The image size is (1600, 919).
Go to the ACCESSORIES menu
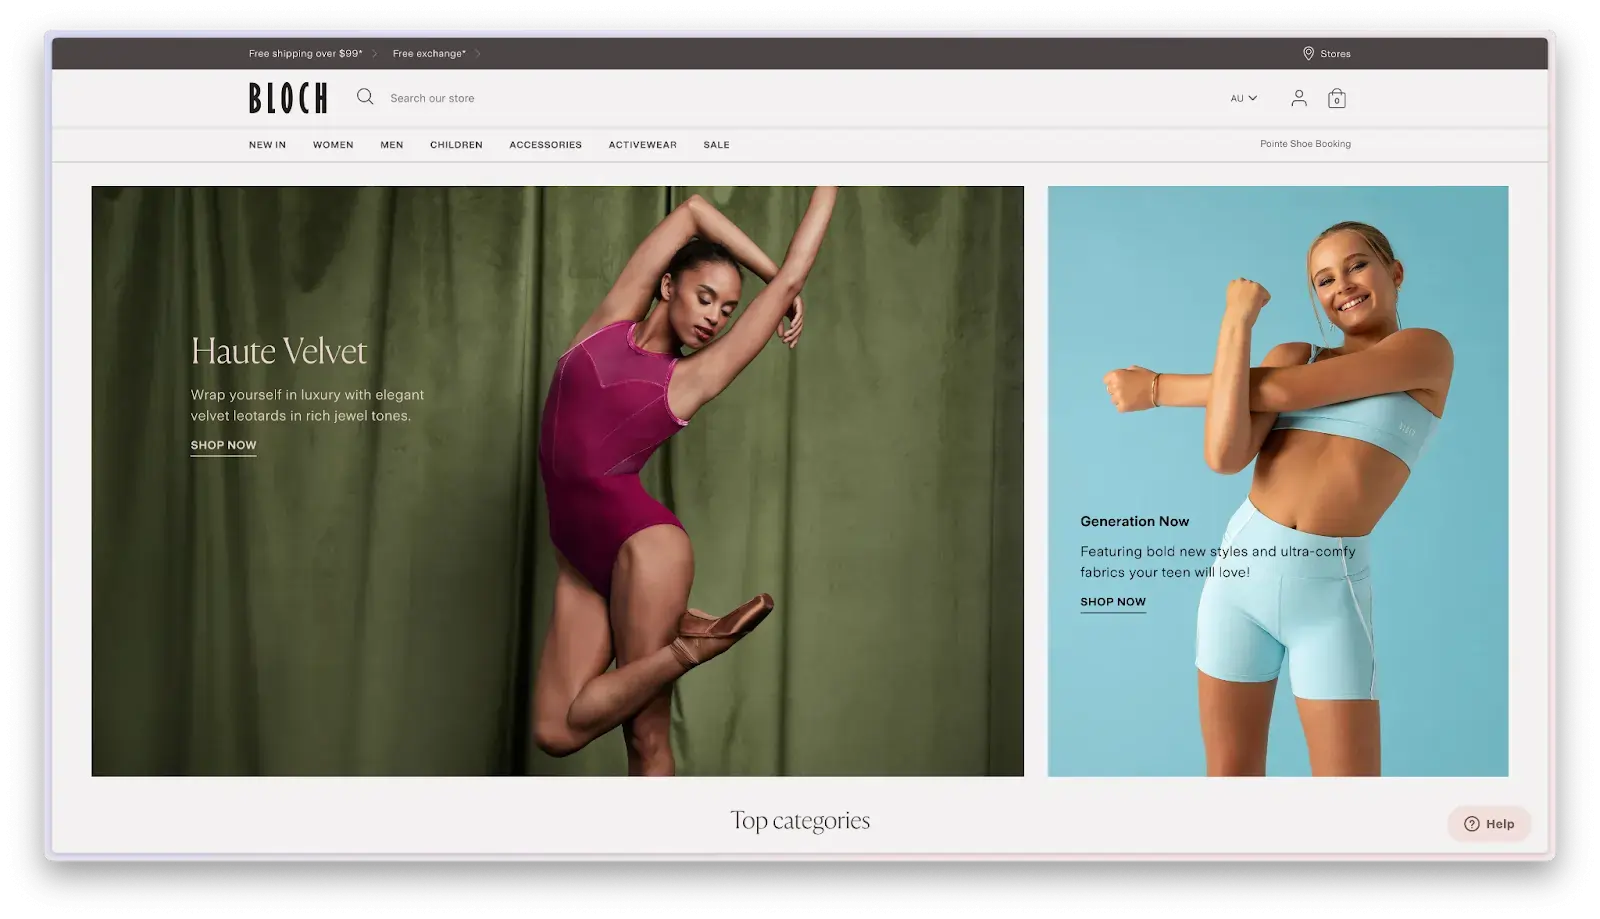(545, 145)
